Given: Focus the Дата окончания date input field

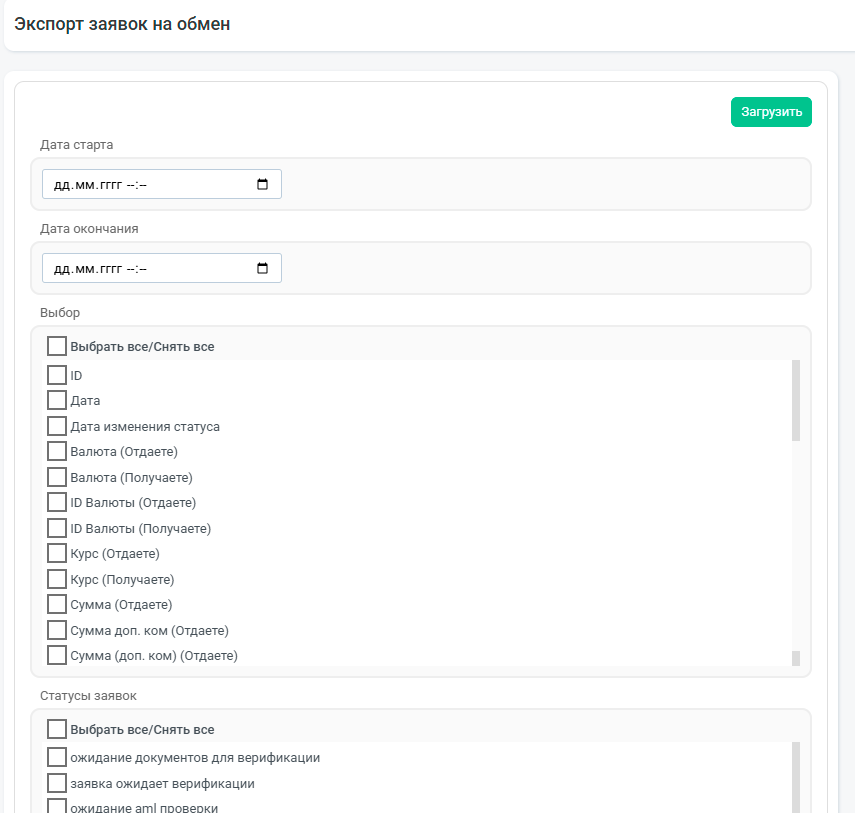Looking at the screenshot, I should click(x=162, y=268).
